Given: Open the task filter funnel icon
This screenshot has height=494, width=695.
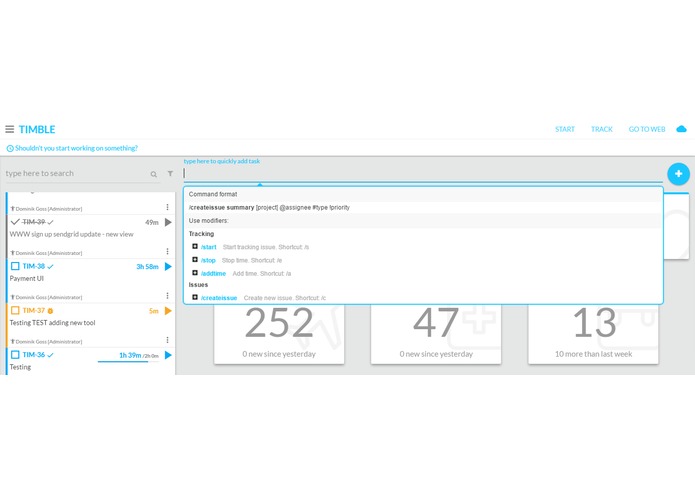Looking at the screenshot, I should [x=170, y=174].
